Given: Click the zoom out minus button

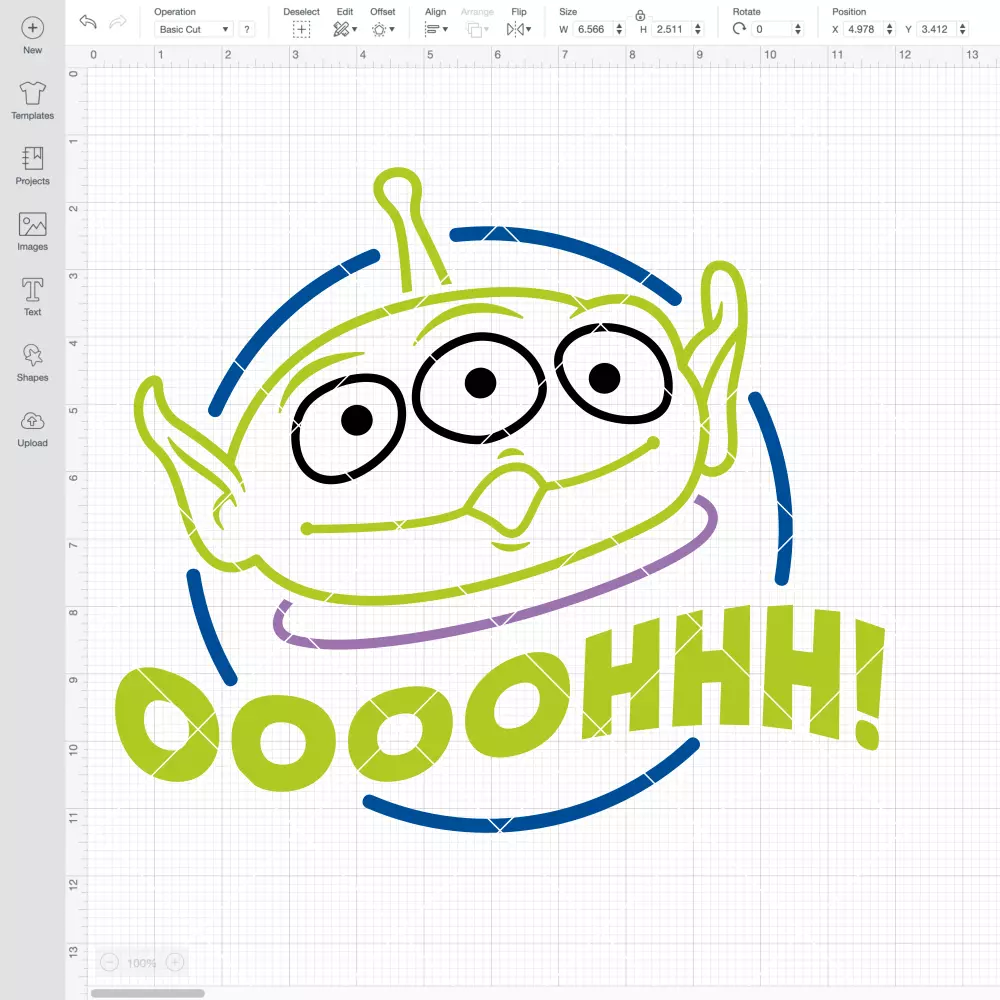Looking at the screenshot, I should 110,962.
